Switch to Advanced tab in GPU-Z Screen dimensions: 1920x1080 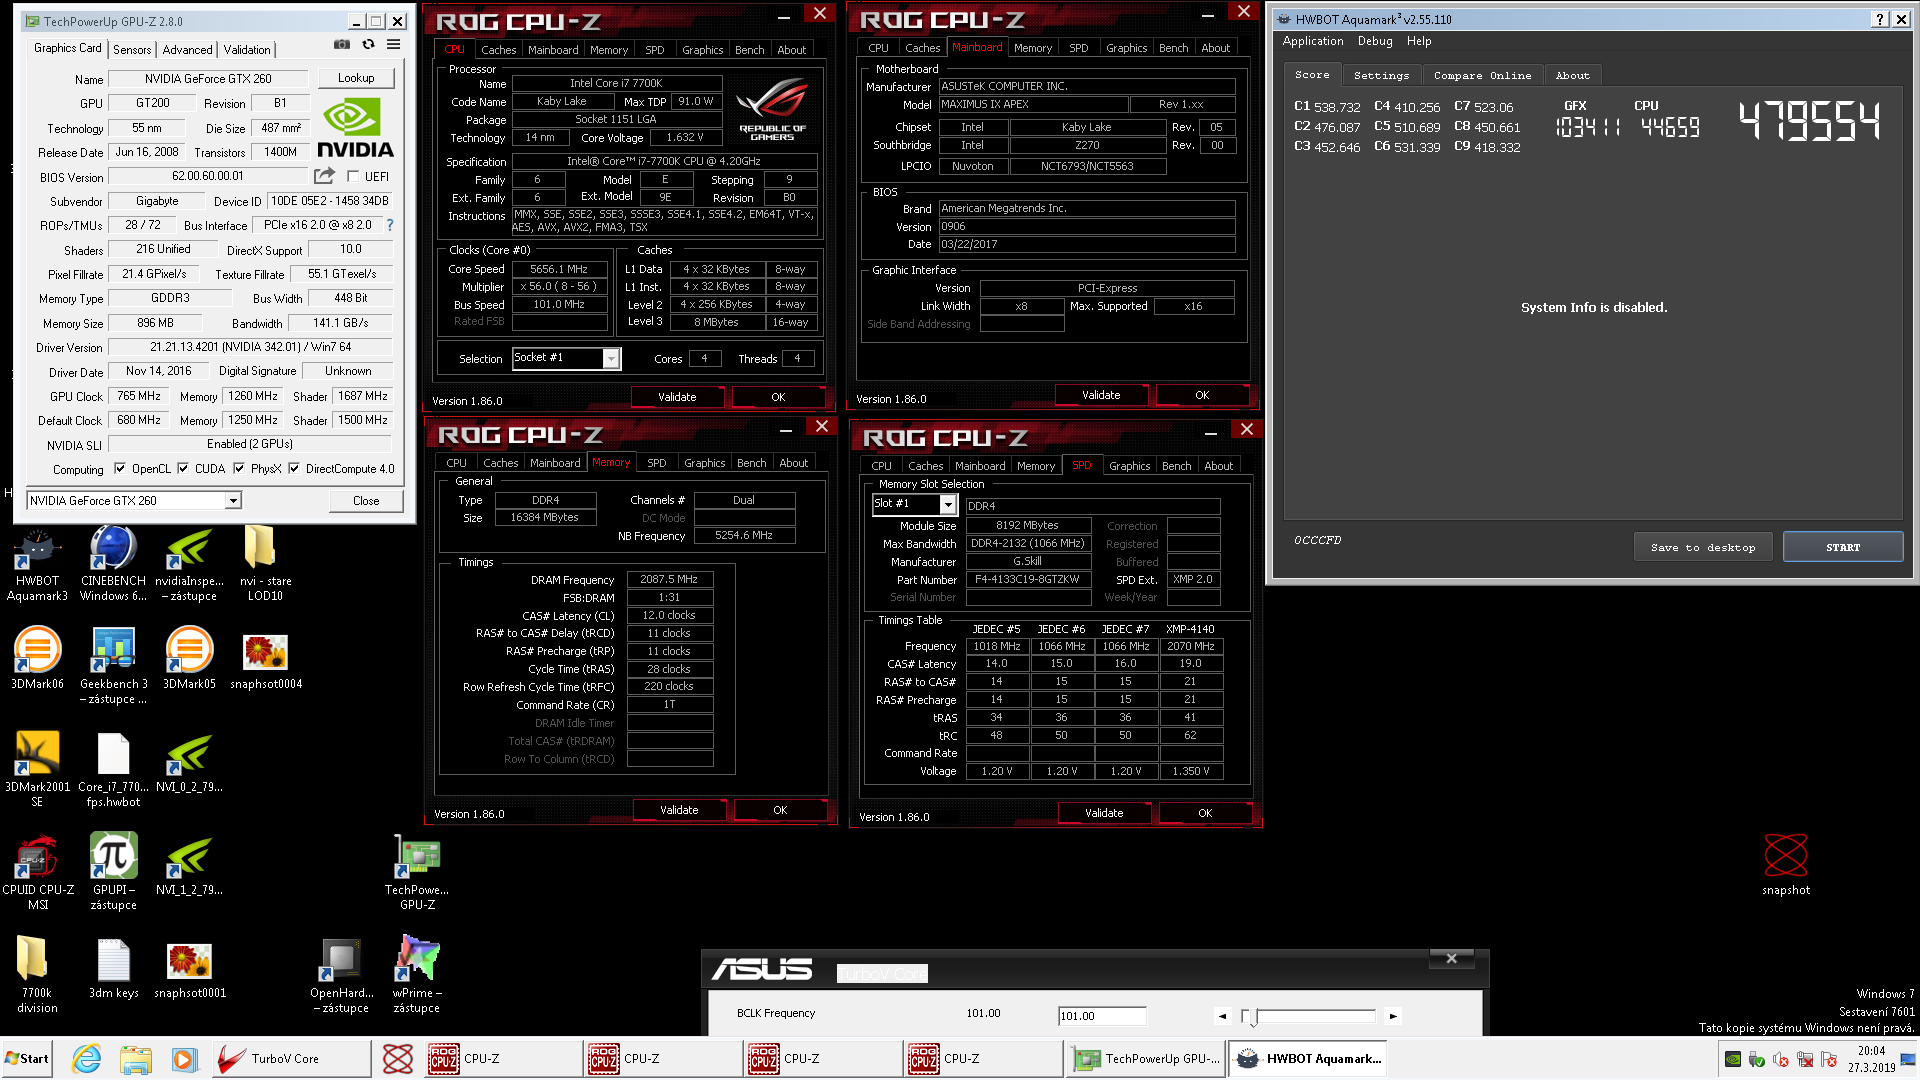[188, 50]
